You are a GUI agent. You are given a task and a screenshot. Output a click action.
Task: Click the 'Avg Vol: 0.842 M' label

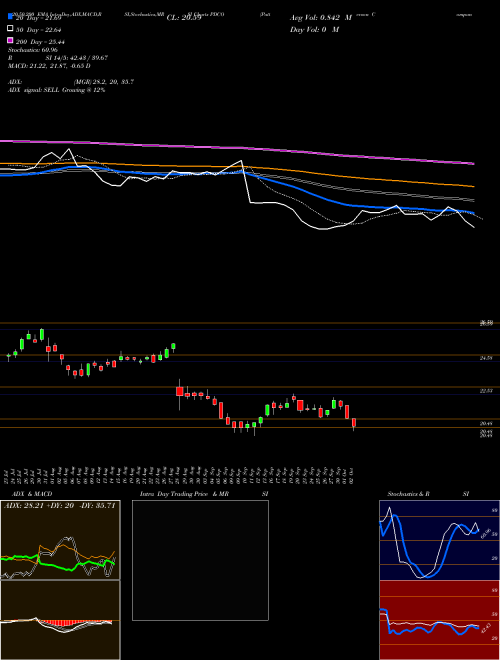tap(321, 18)
